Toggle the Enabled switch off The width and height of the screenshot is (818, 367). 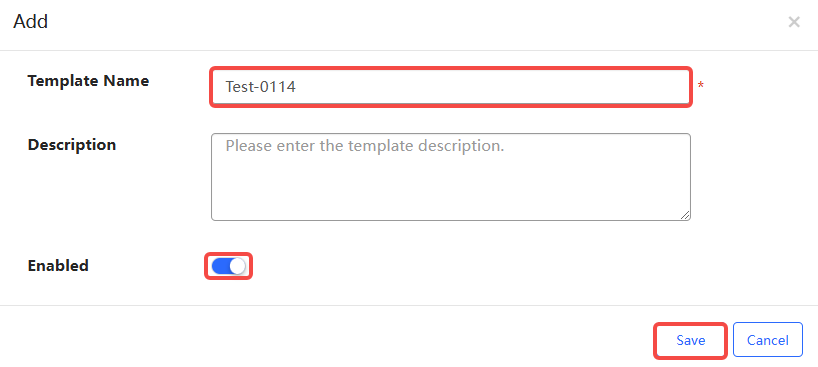point(228,266)
